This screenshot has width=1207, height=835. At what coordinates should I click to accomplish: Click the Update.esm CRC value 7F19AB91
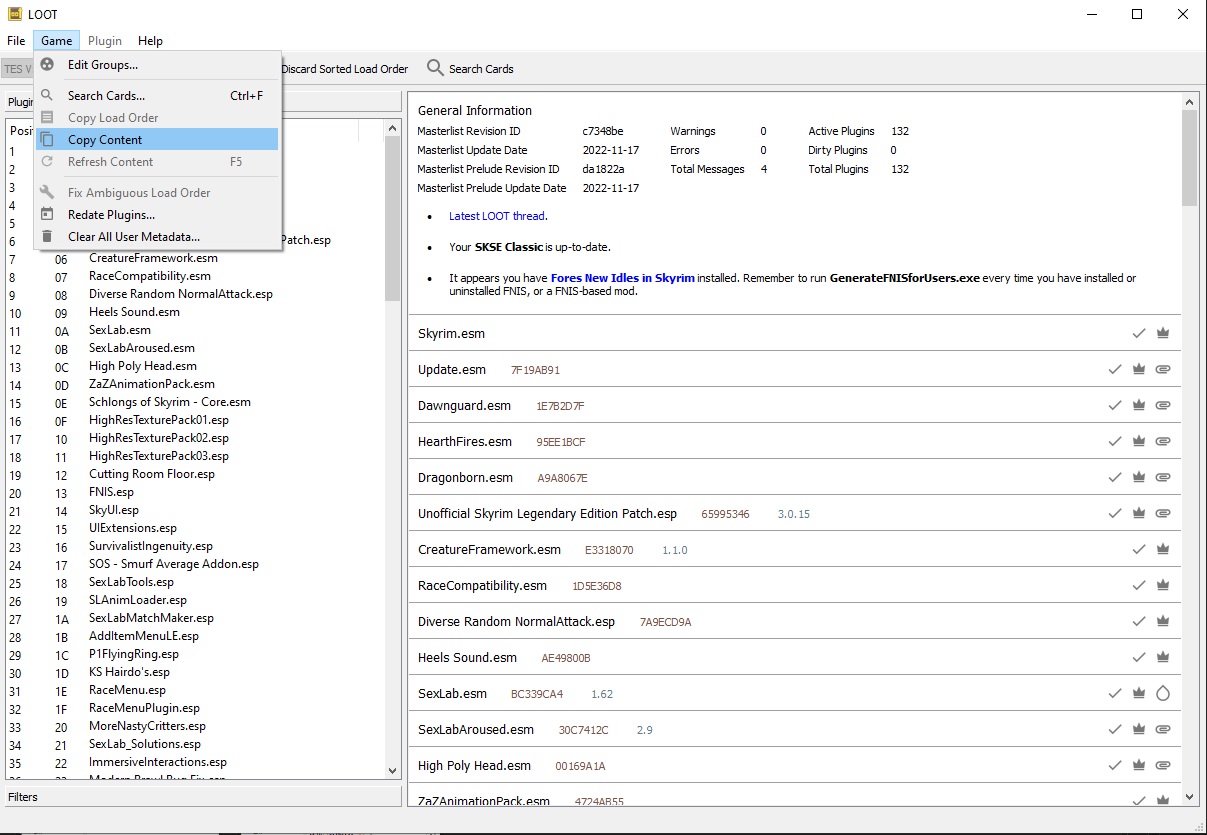pos(535,370)
